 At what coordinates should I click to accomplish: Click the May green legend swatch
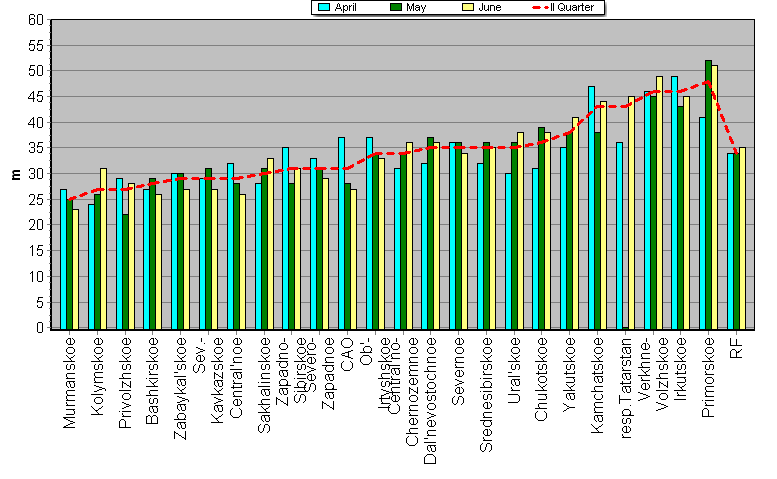(x=396, y=7)
